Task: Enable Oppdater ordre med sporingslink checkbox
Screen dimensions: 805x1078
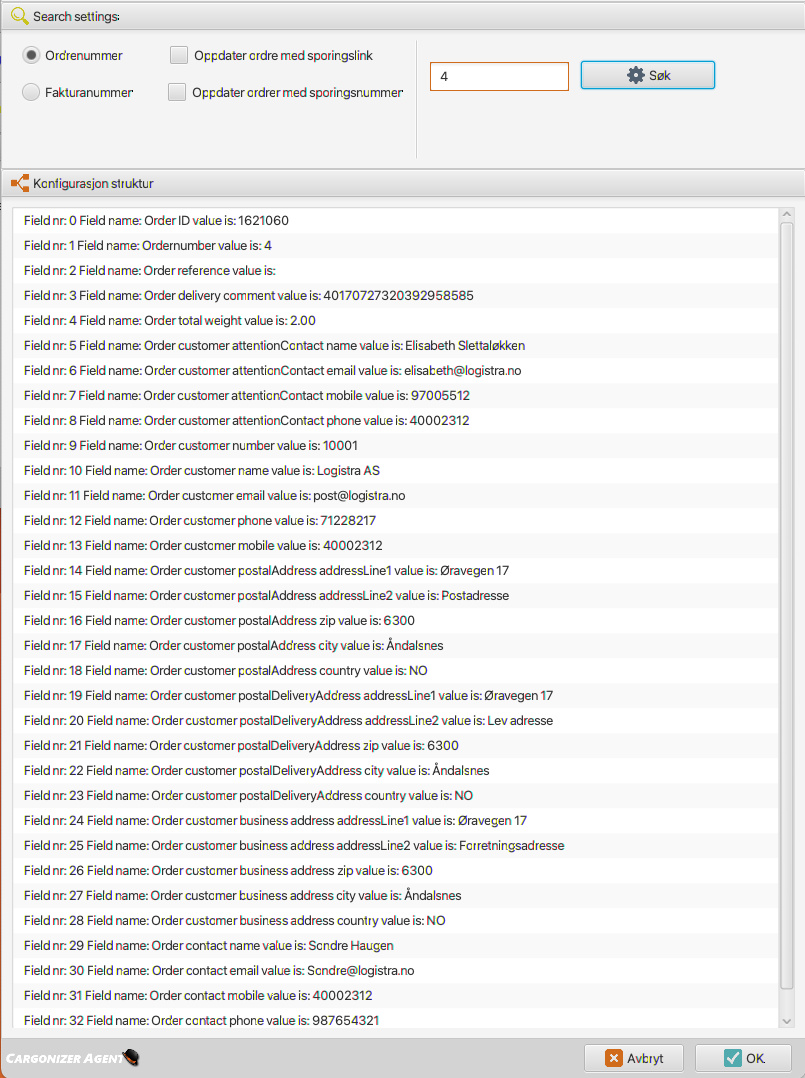Action: click(179, 56)
